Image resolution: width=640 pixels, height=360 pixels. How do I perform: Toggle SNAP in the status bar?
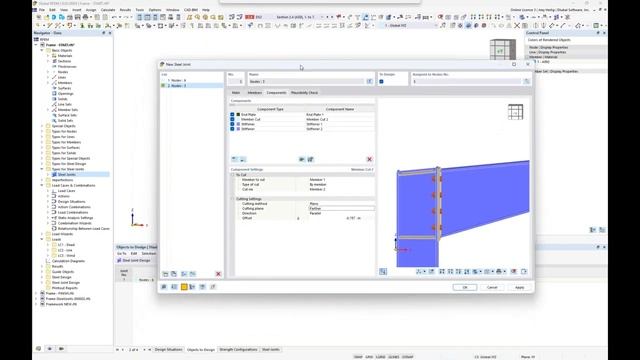coord(358,357)
